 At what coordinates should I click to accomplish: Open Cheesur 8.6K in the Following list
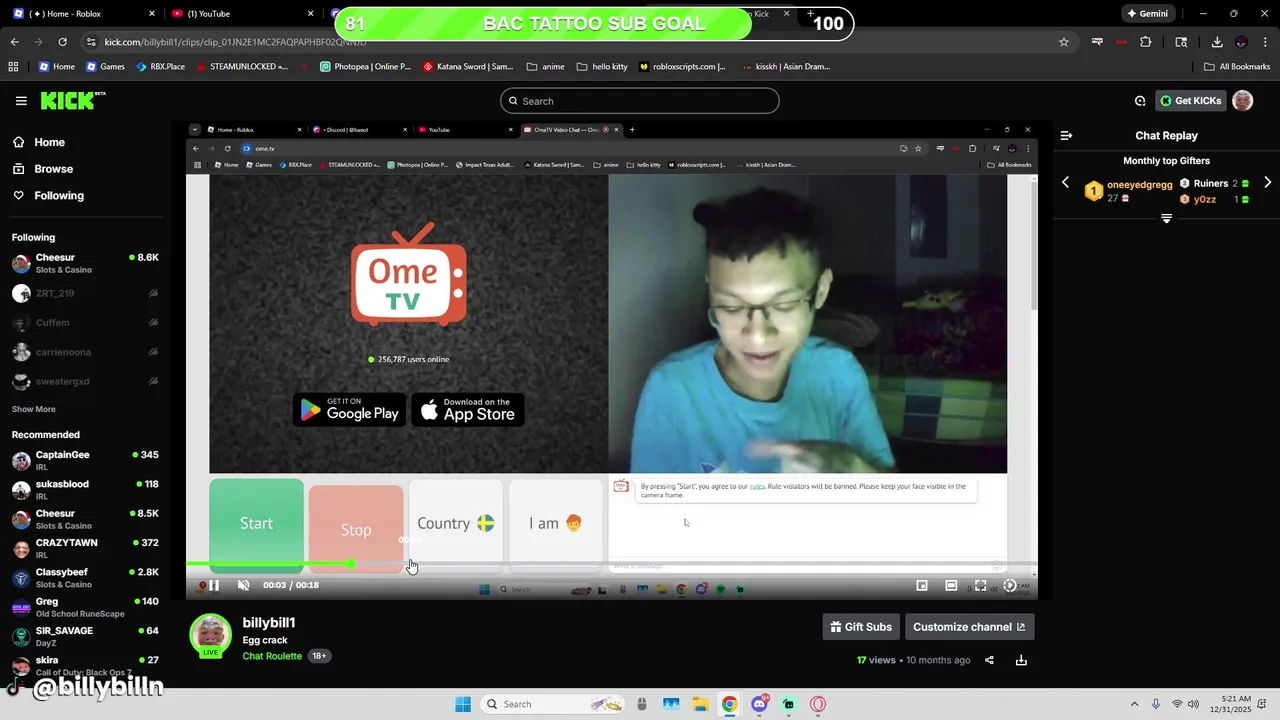pos(85,264)
